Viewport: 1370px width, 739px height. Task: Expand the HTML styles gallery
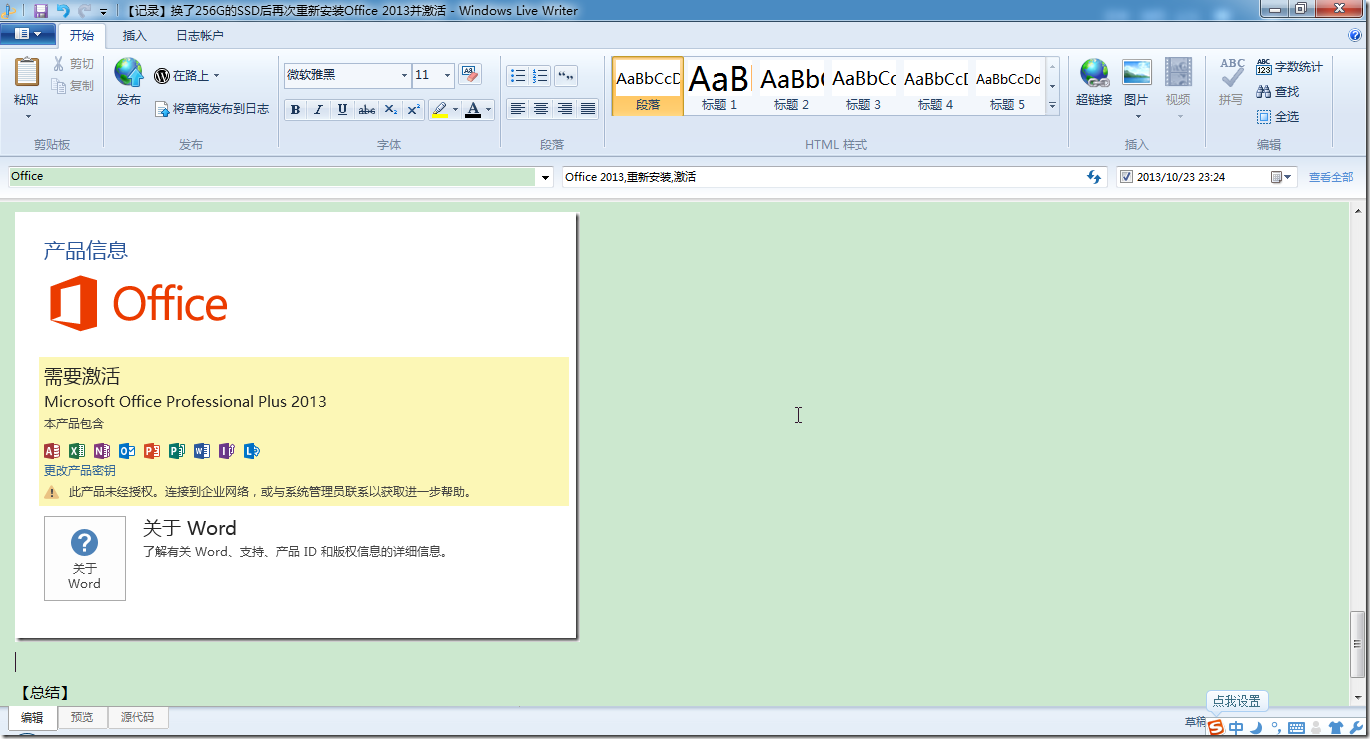point(1052,104)
